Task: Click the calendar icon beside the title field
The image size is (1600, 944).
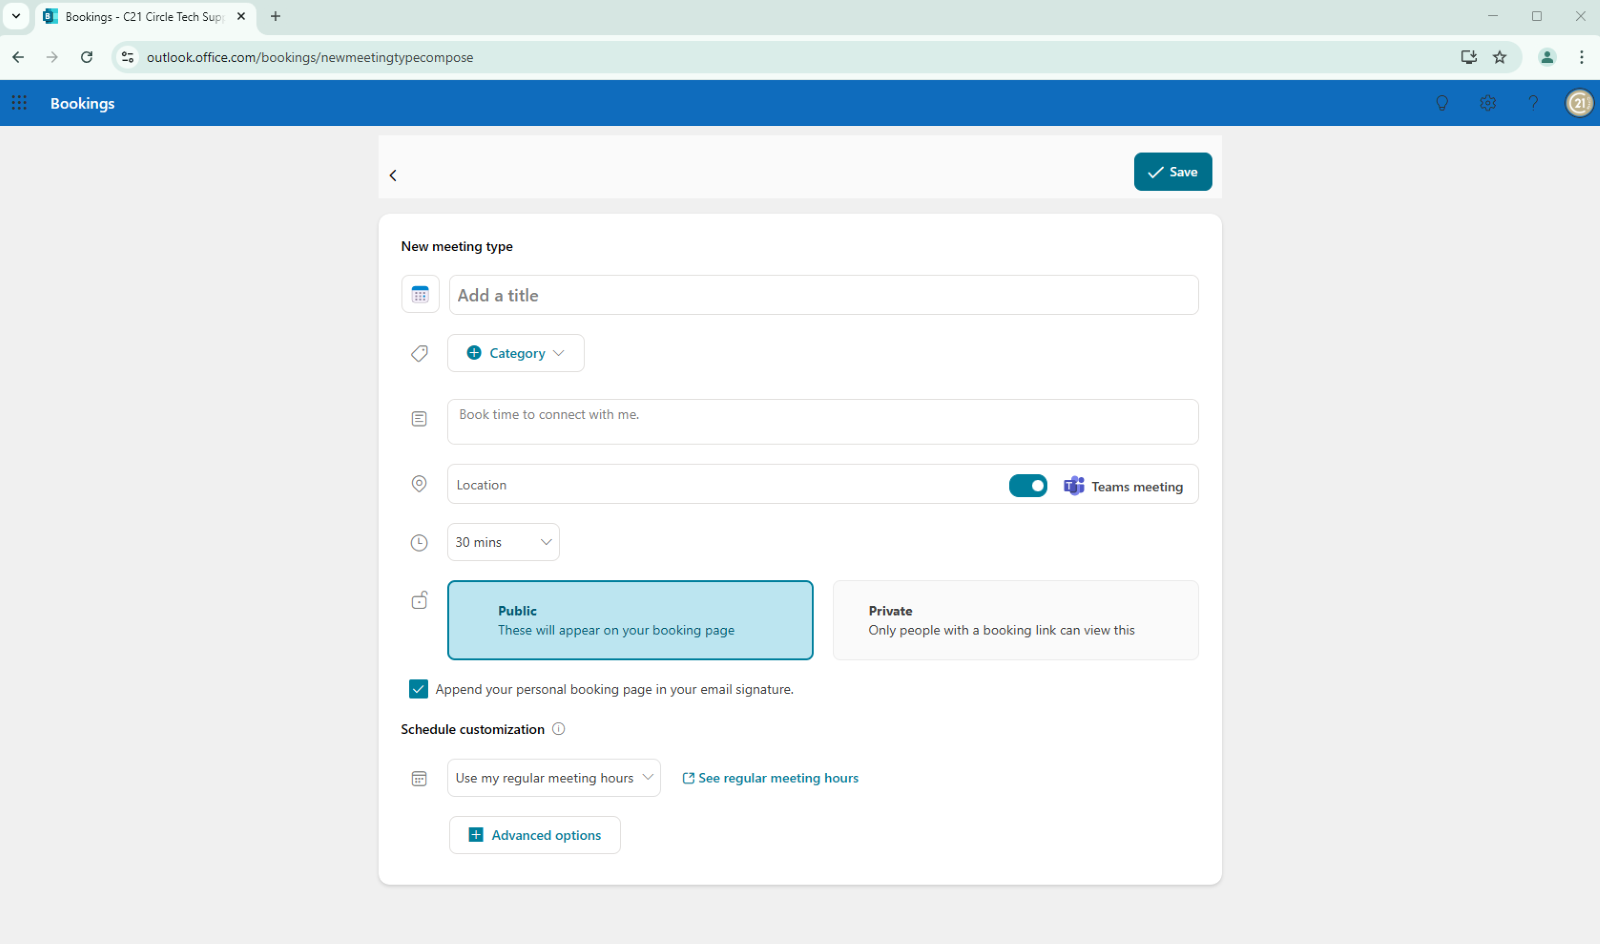Action: 420,295
